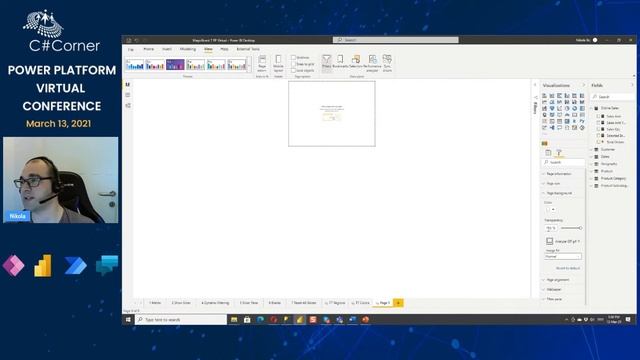Image resolution: width=640 pixels, height=360 pixels.
Task: Open the Insert ribbon tab
Action: (167, 49)
